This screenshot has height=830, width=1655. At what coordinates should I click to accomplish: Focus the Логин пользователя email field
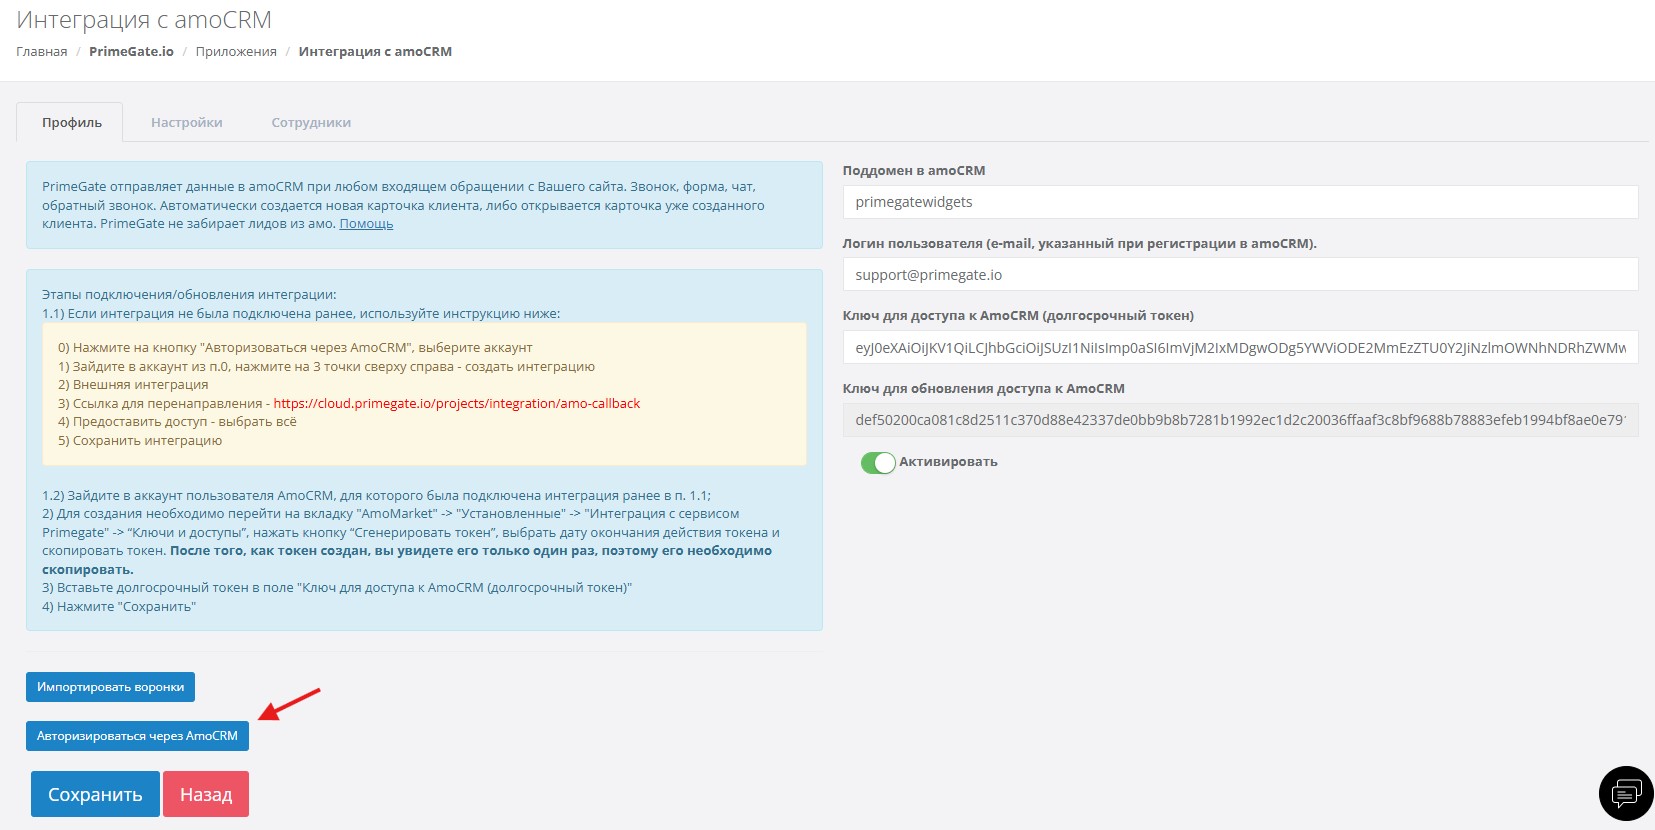pos(1240,274)
